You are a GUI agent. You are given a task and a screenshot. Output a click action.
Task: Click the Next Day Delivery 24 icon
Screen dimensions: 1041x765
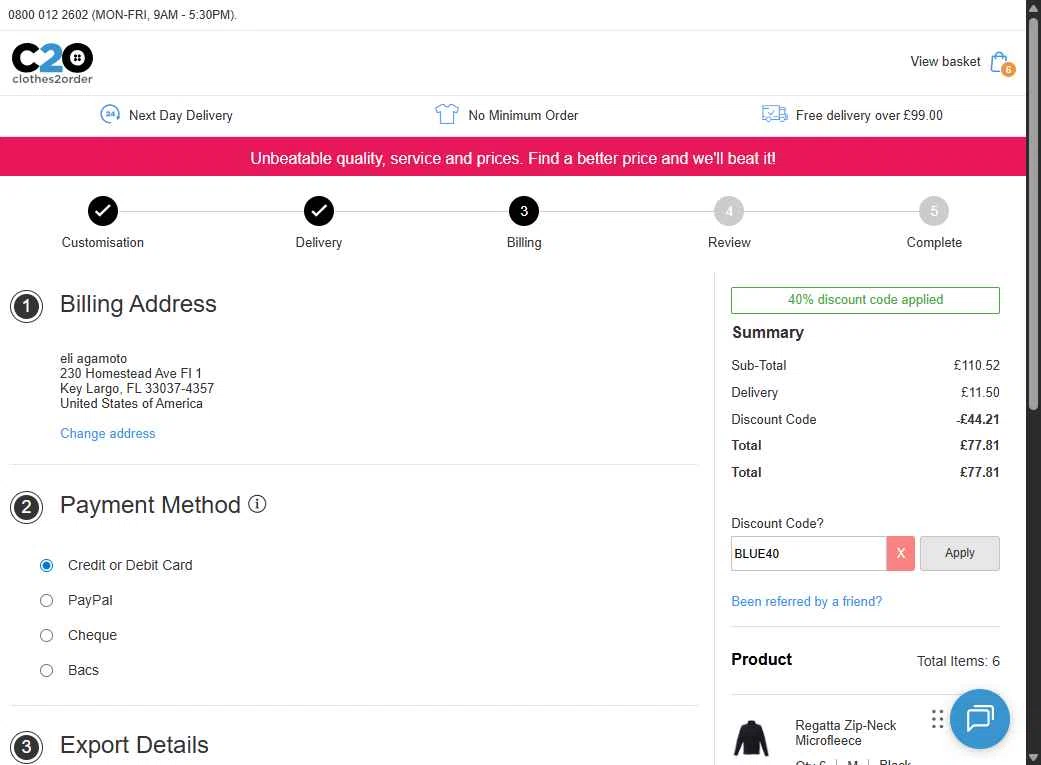[x=110, y=114]
